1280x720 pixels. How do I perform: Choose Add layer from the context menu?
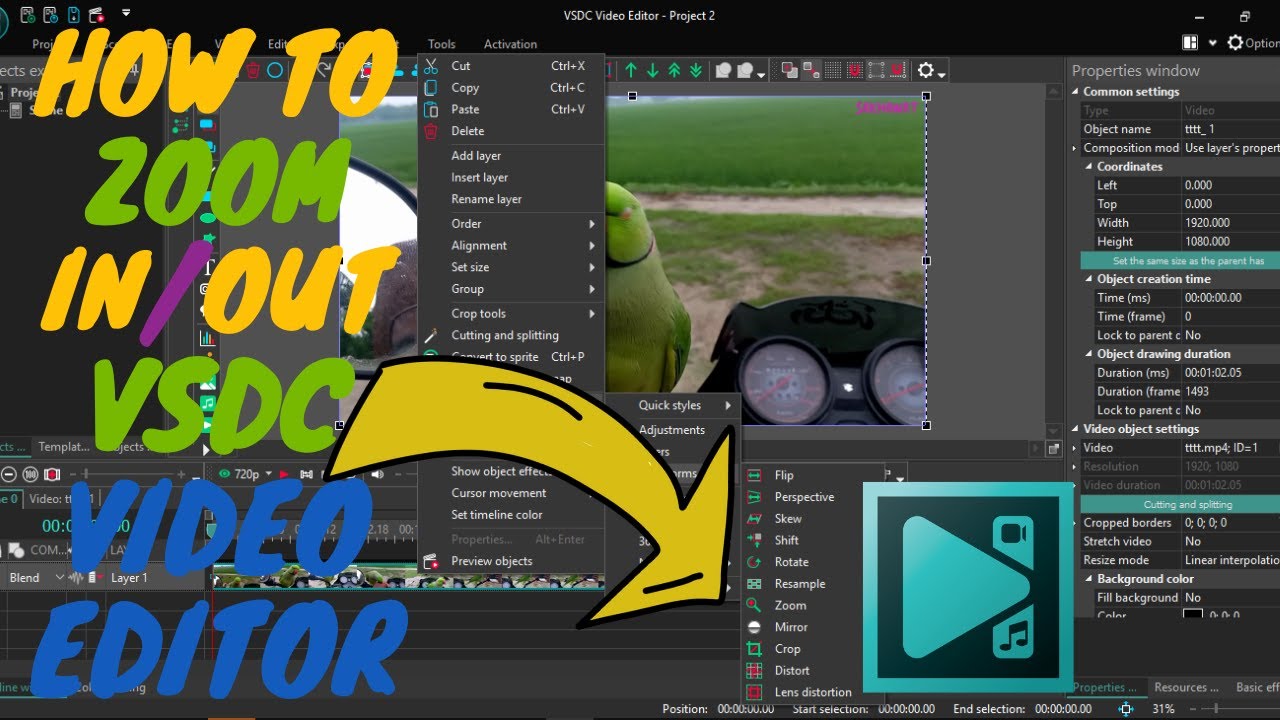pos(476,156)
